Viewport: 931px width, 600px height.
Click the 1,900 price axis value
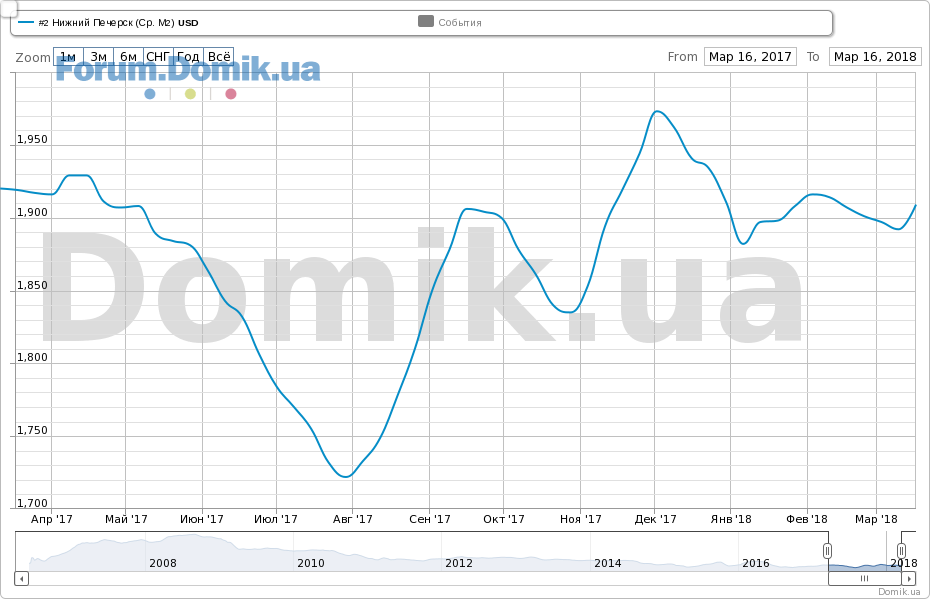pyautogui.click(x=32, y=212)
